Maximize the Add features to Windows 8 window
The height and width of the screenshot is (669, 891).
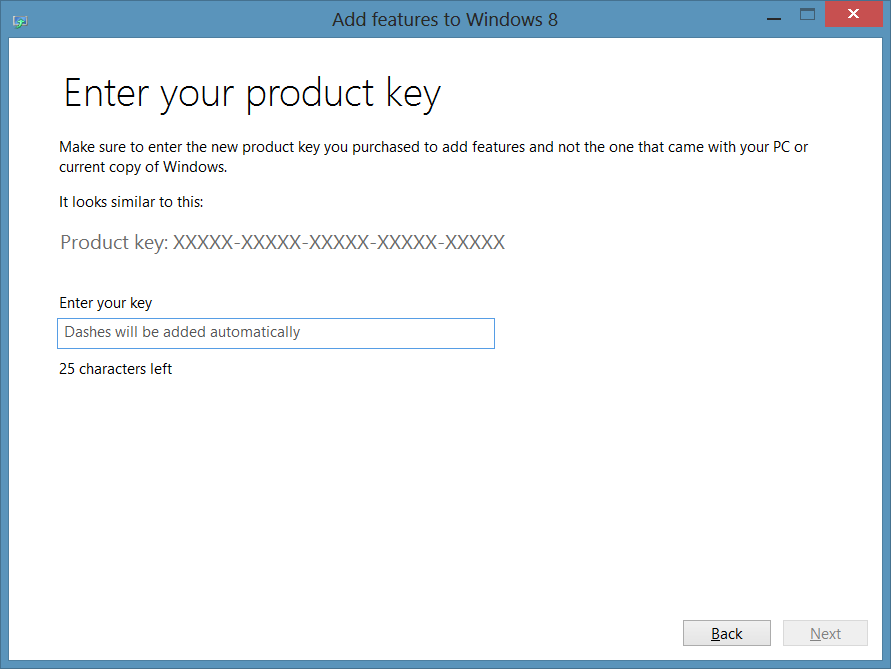coord(808,16)
